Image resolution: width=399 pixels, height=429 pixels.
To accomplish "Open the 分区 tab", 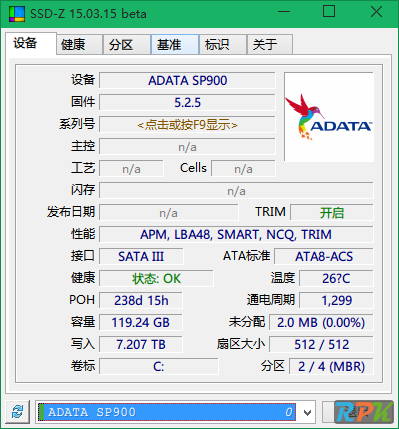I will pyautogui.click(x=127, y=44).
